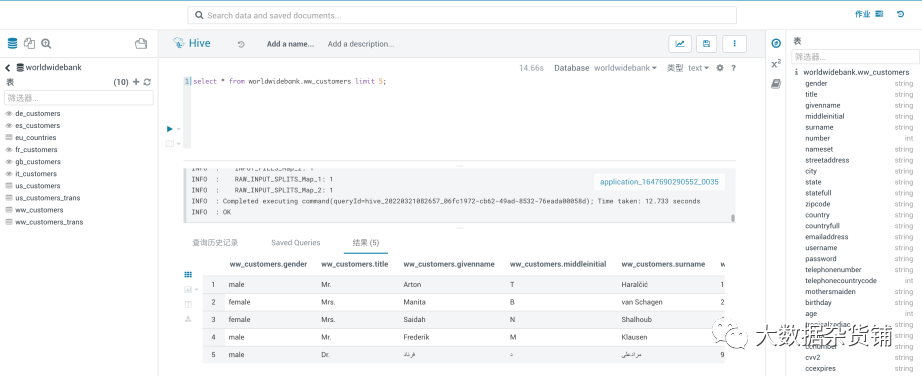The image size is (922, 376).
Task: Run the query with play button
Action: tap(170, 128)
